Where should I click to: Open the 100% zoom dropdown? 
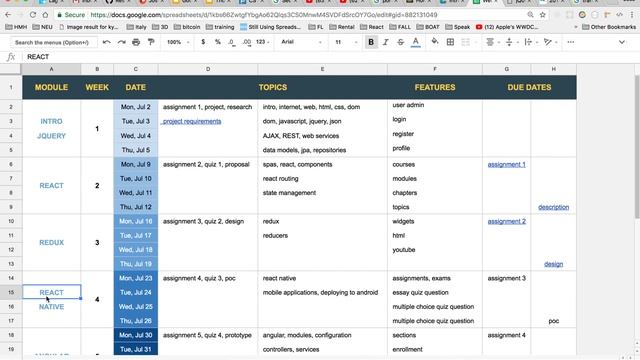pyautogui.click(x=178, y=42)
